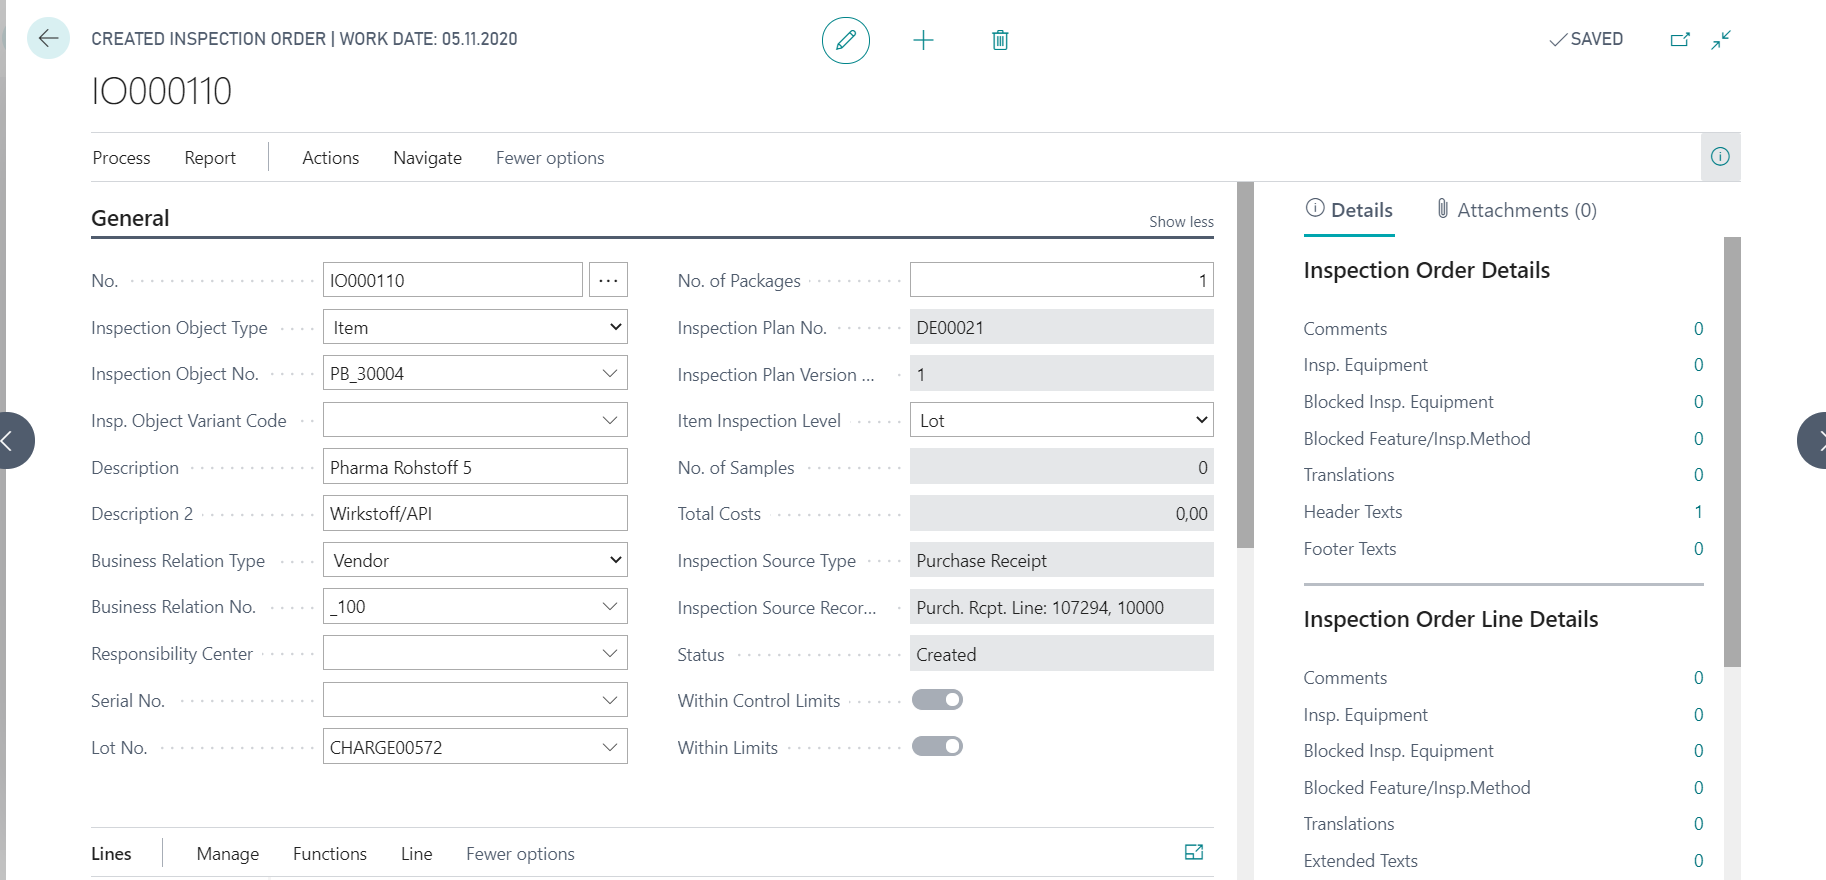Viewport: 1826px width, 880px height.
Task: Expand the Business Relation No. lookup
Action: click(x=609, y=607)
